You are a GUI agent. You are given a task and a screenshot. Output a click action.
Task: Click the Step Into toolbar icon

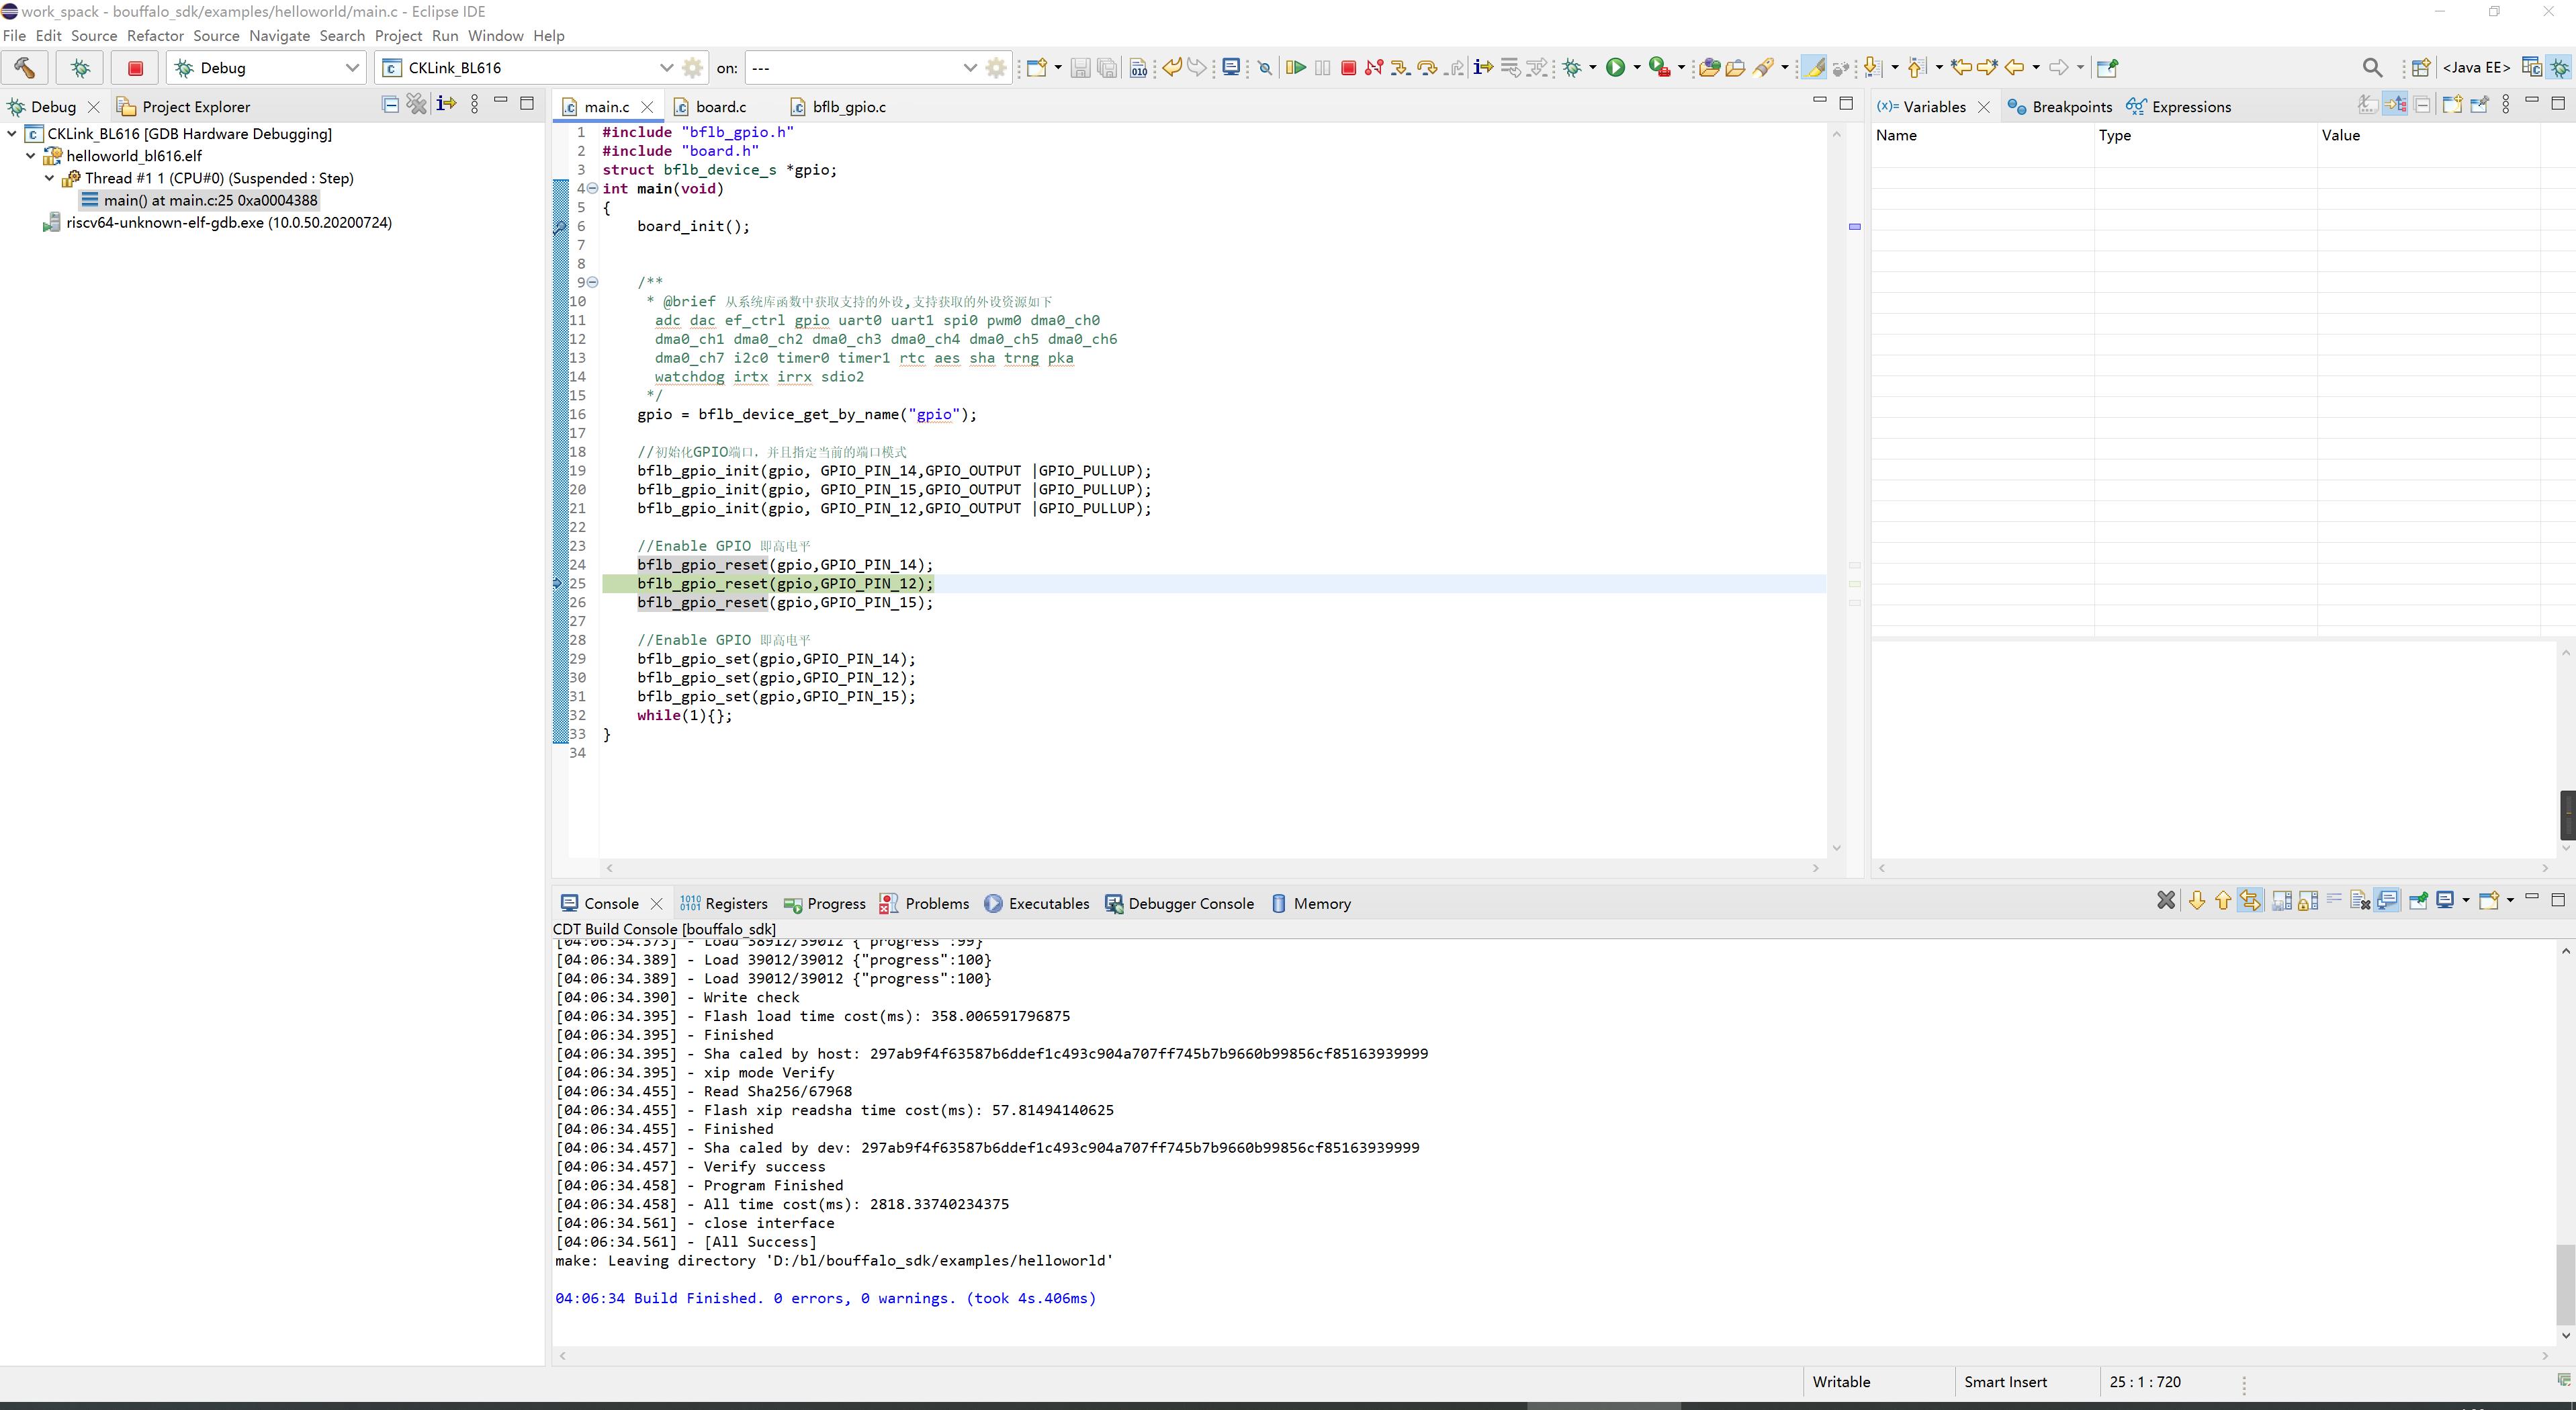pyautogui.click(x=1400, y=68)
